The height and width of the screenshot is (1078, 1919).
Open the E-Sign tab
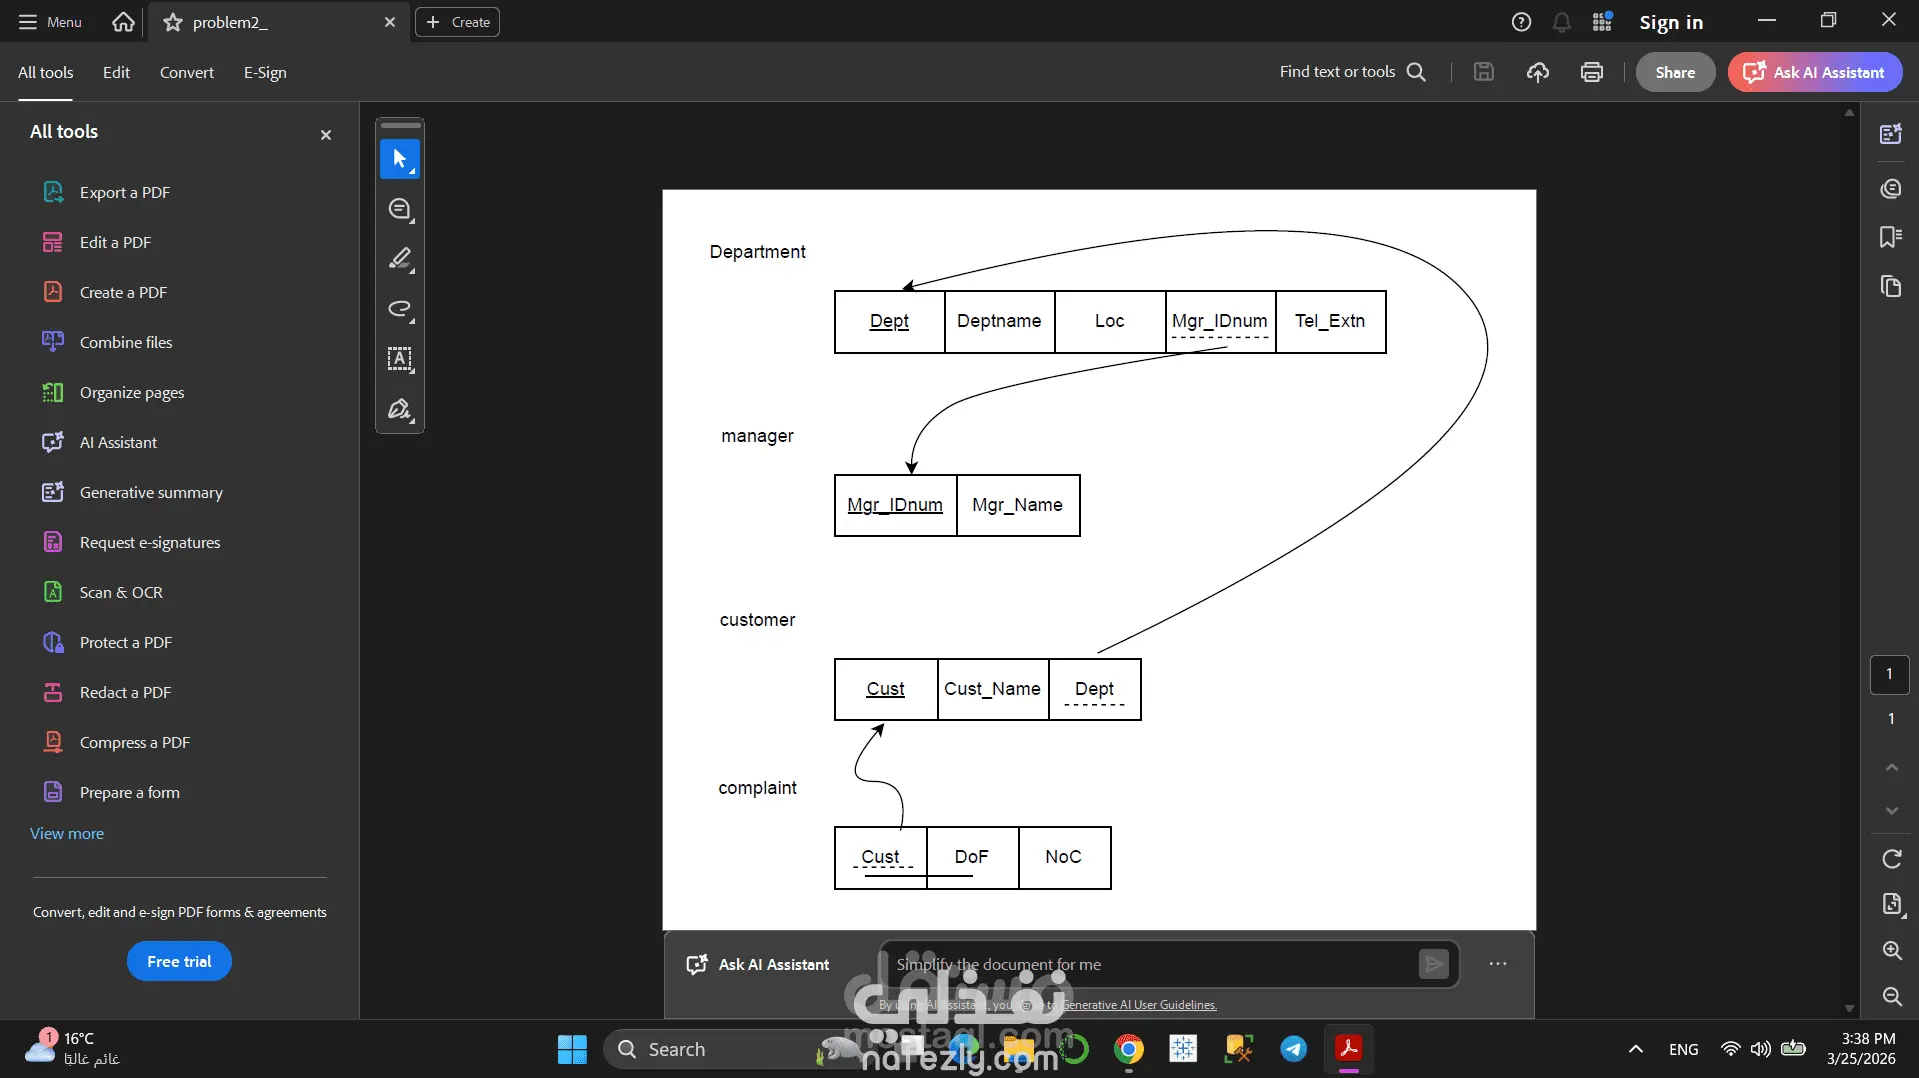[x=265, y=72]
